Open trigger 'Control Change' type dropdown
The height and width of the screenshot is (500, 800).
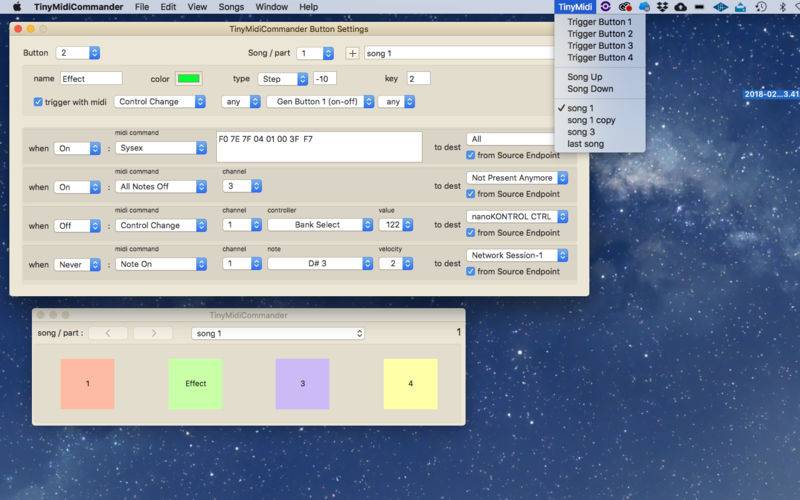[160, 102]
